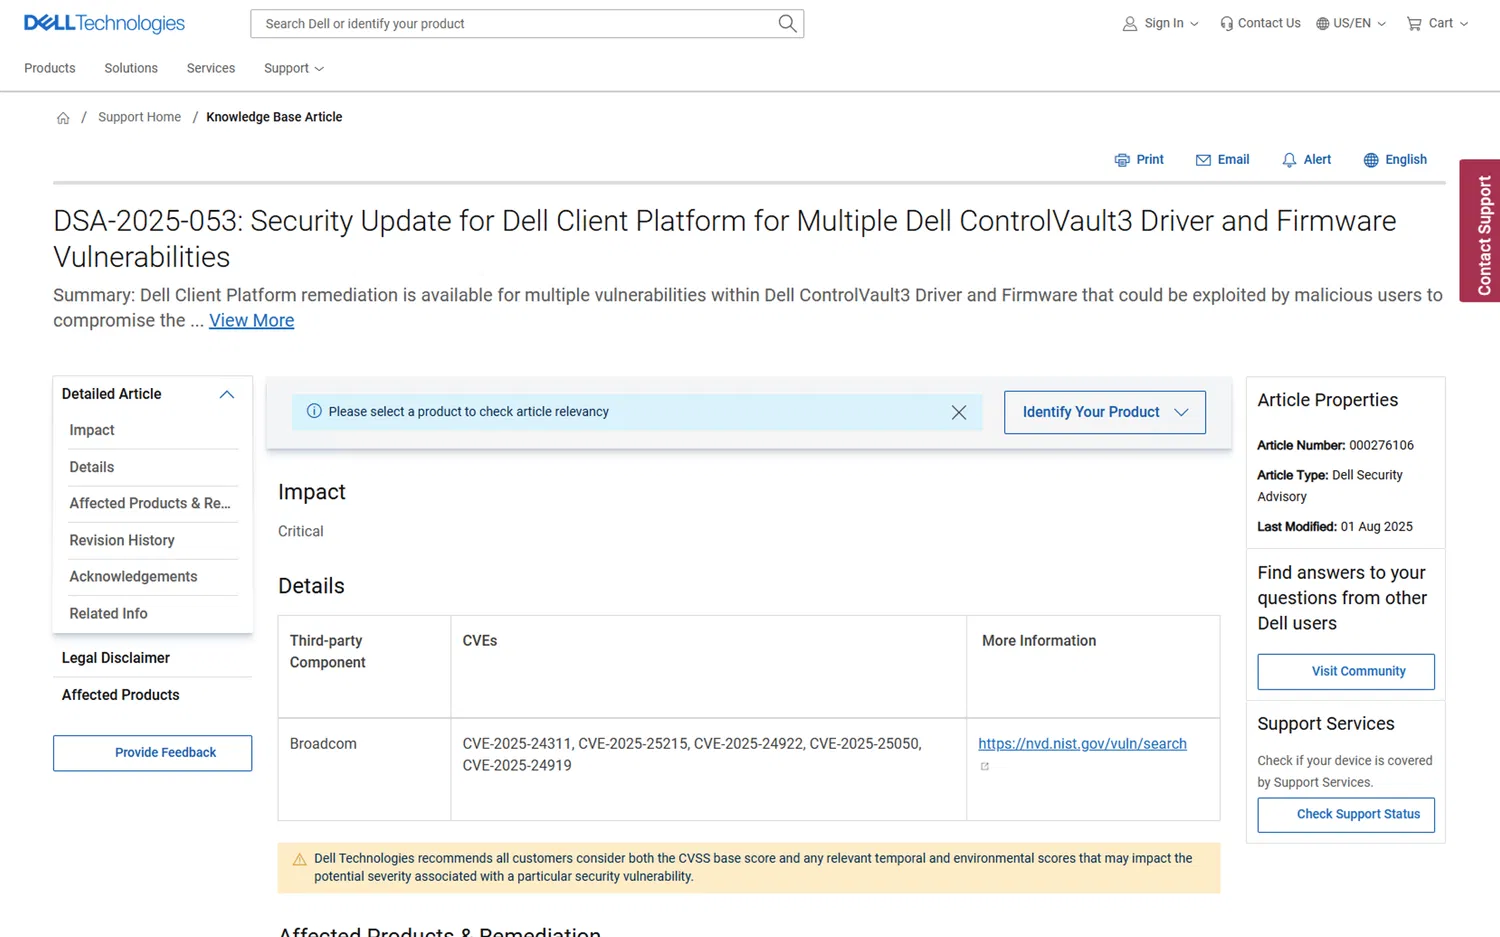
Task: Open the Solutions menu
Action: coord(131,68)
